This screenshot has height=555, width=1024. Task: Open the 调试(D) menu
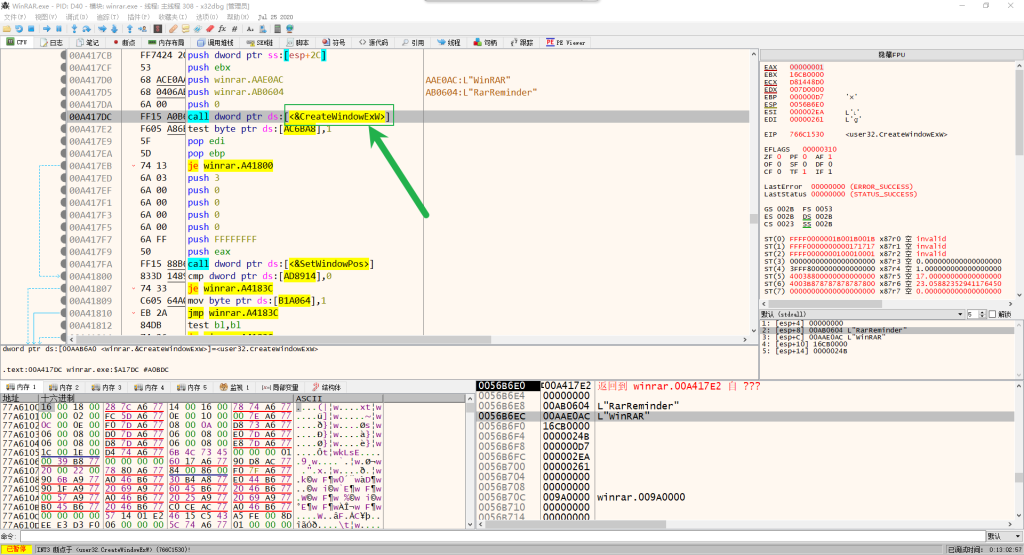coord(75,17)
